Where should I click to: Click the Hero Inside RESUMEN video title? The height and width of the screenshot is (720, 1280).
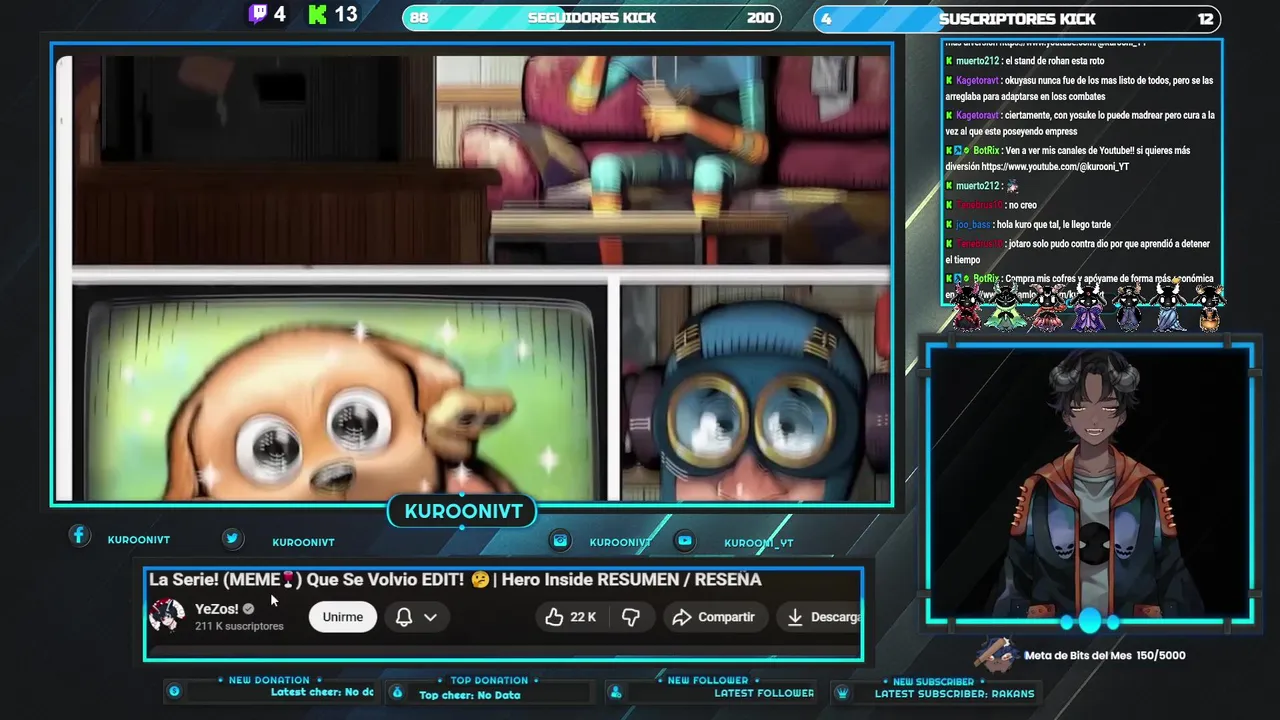(x=455, y=580)
